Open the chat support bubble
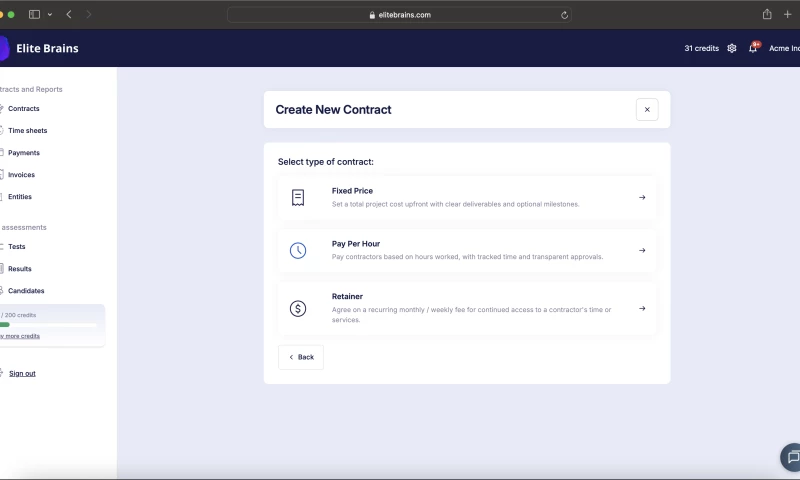This screenshot has width=800, height=480. (792, 457)
